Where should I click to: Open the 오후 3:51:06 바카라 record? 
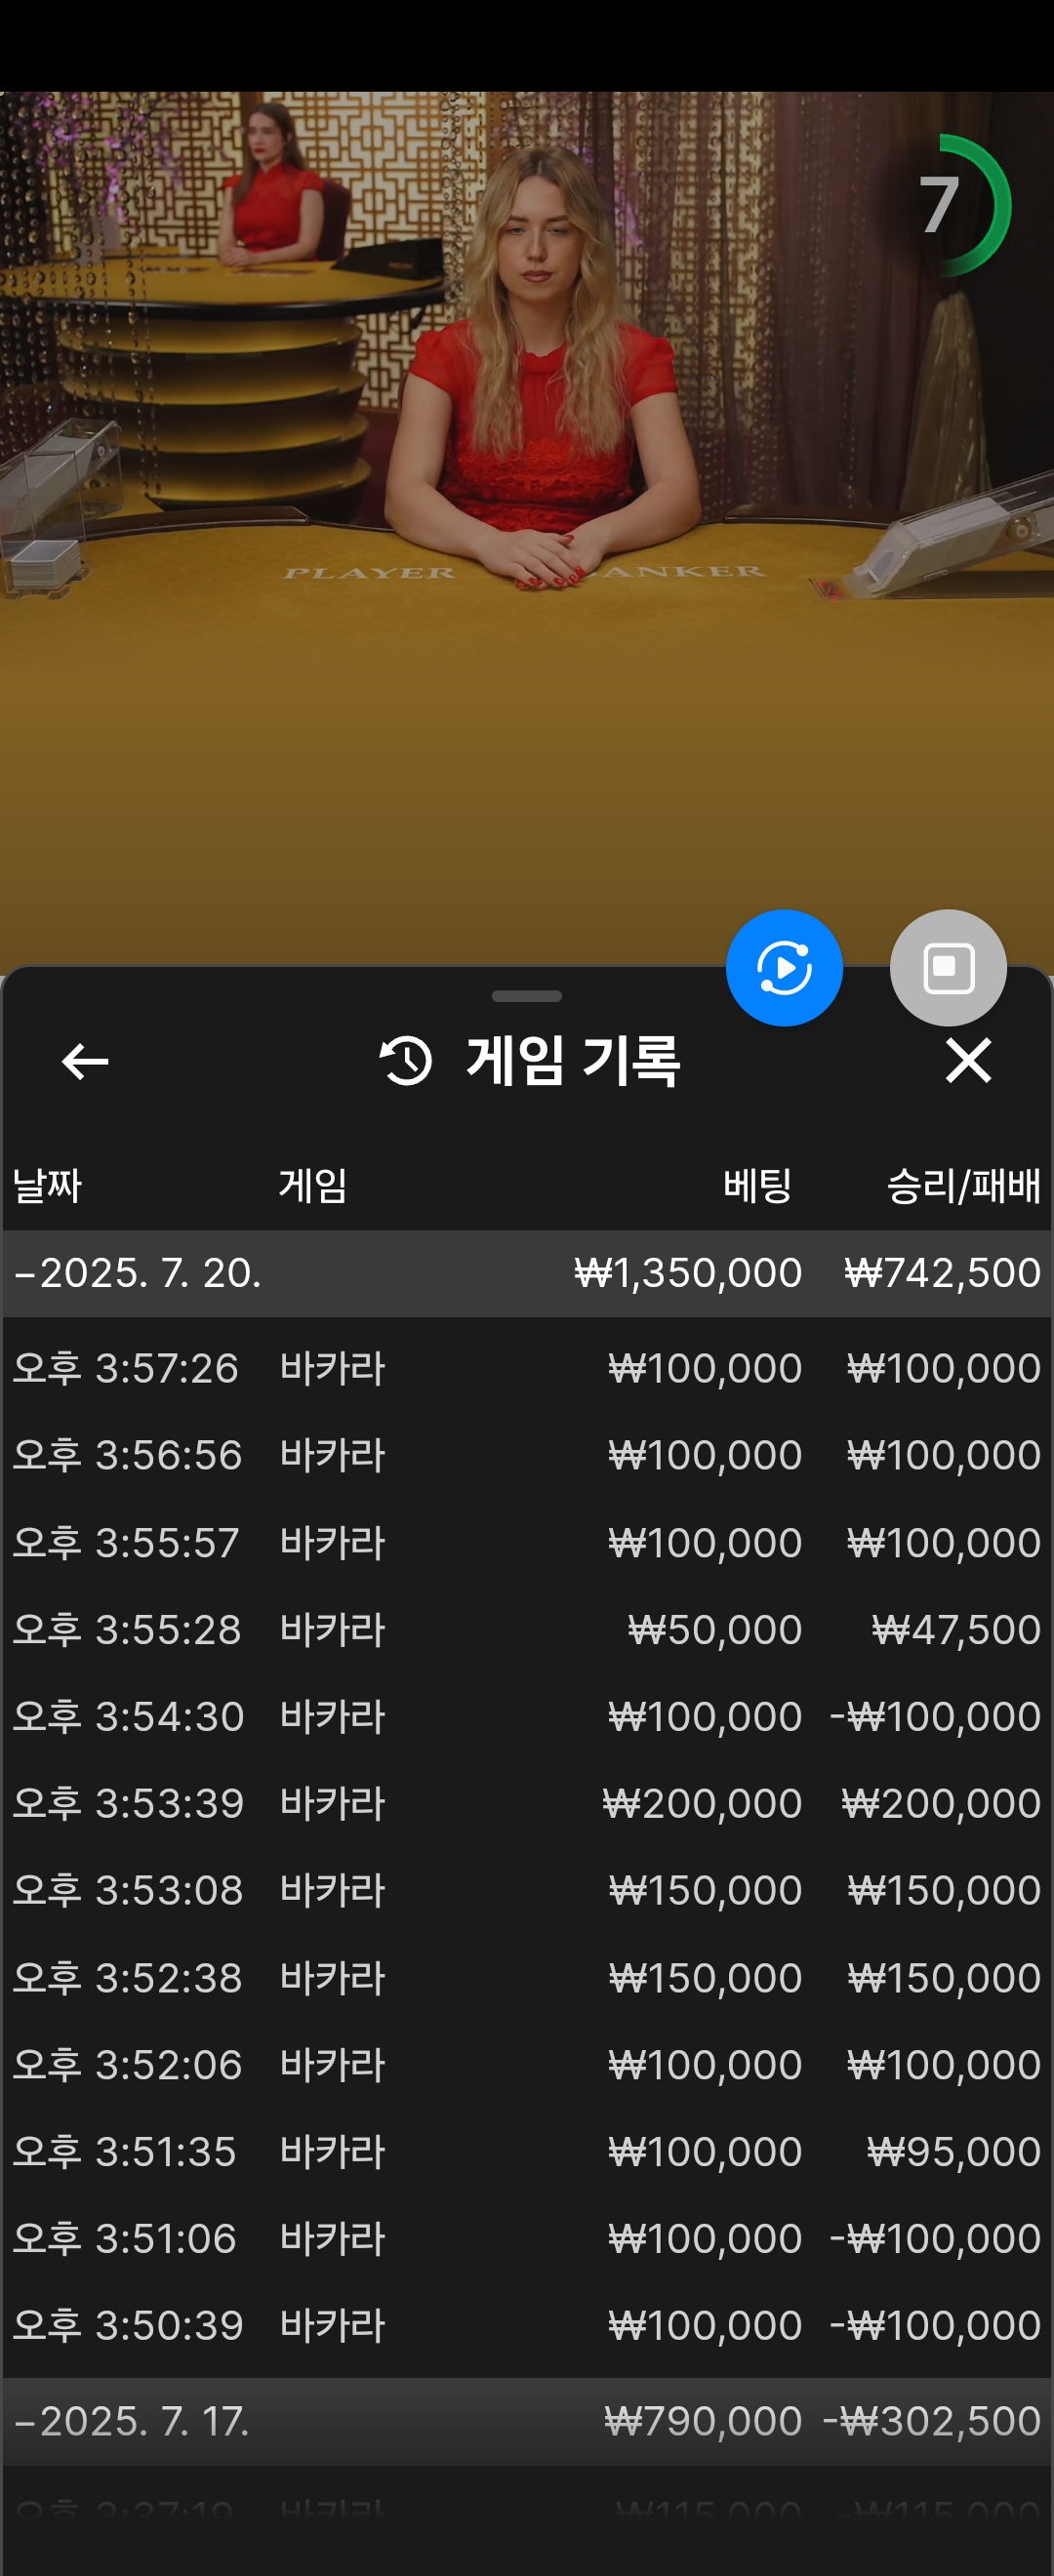tap(527, 2238)
